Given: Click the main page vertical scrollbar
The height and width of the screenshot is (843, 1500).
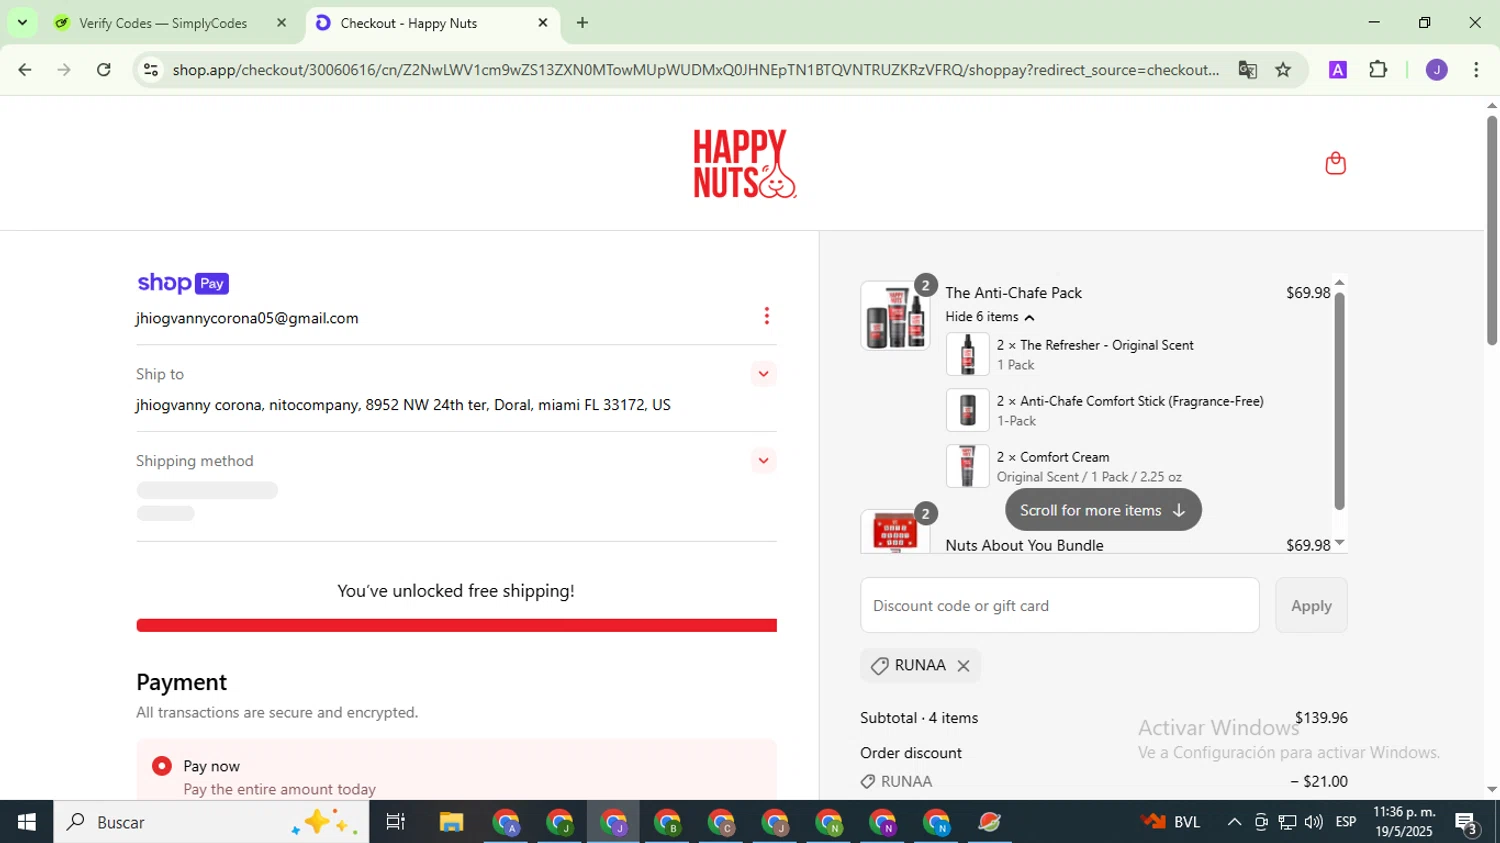Looking at the screenshot, I should point(1491,230).
